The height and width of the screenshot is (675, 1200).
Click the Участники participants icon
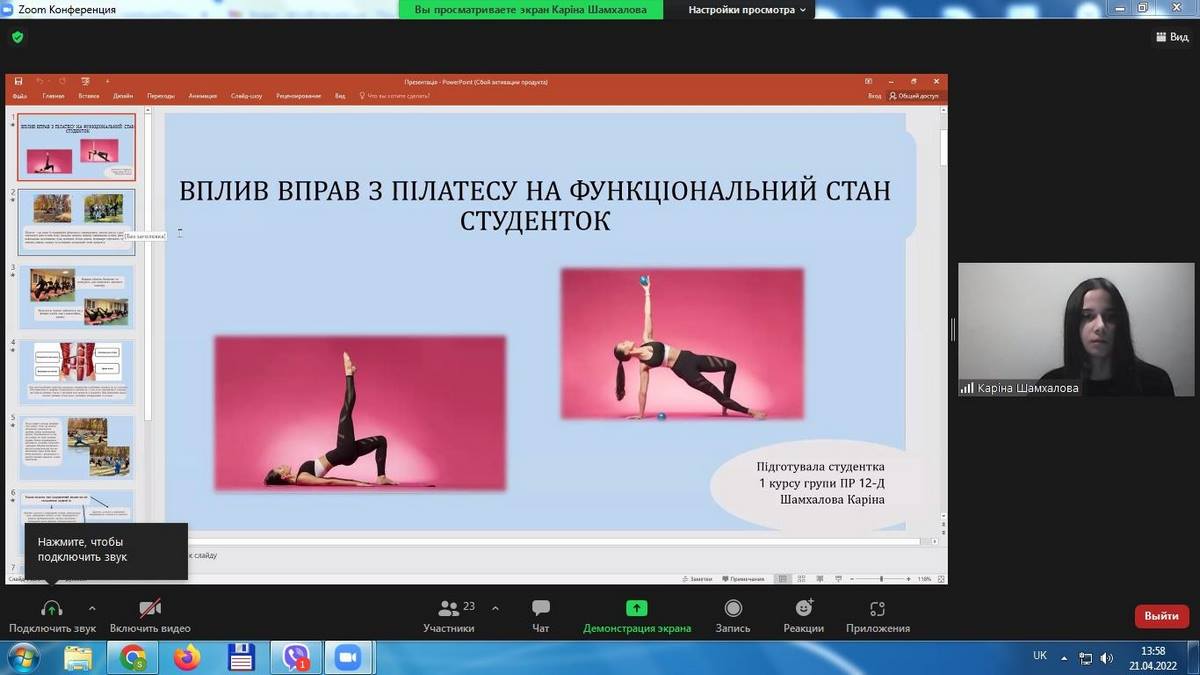449,608
